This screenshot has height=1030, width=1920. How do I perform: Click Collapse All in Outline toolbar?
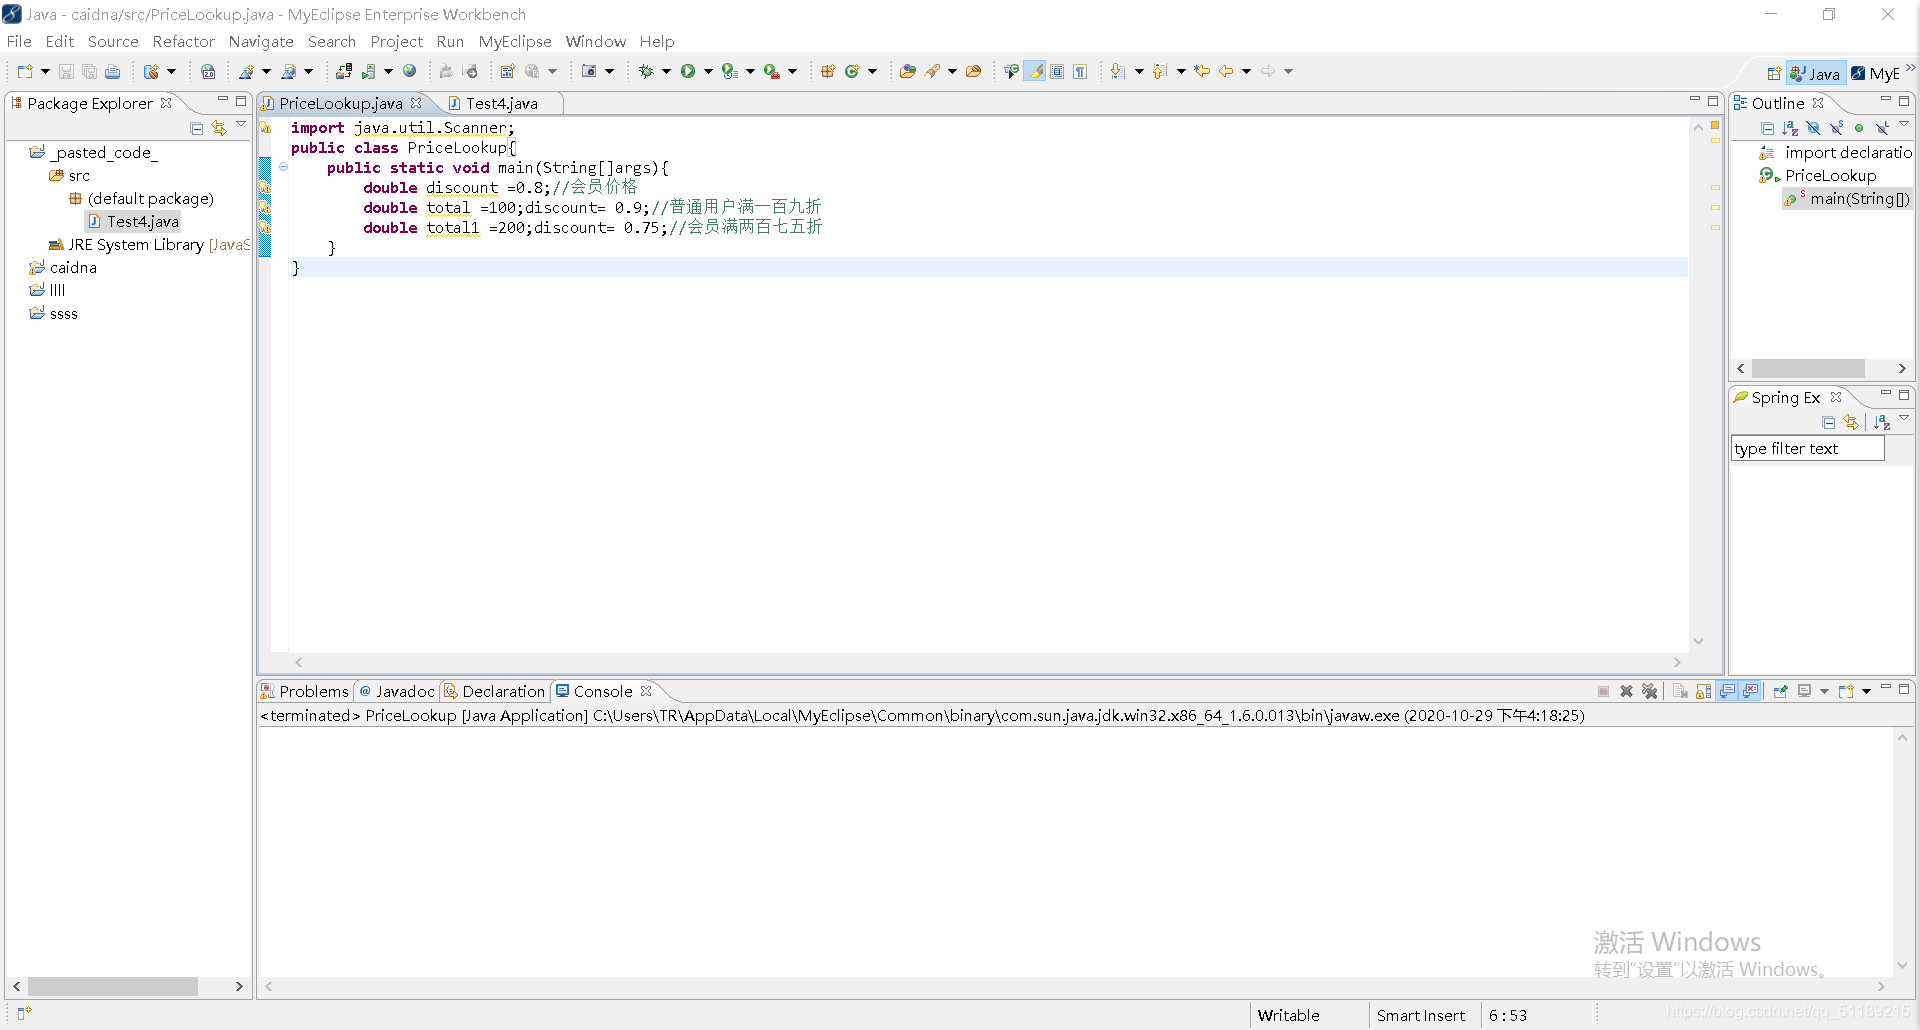tap(1767, 128)
